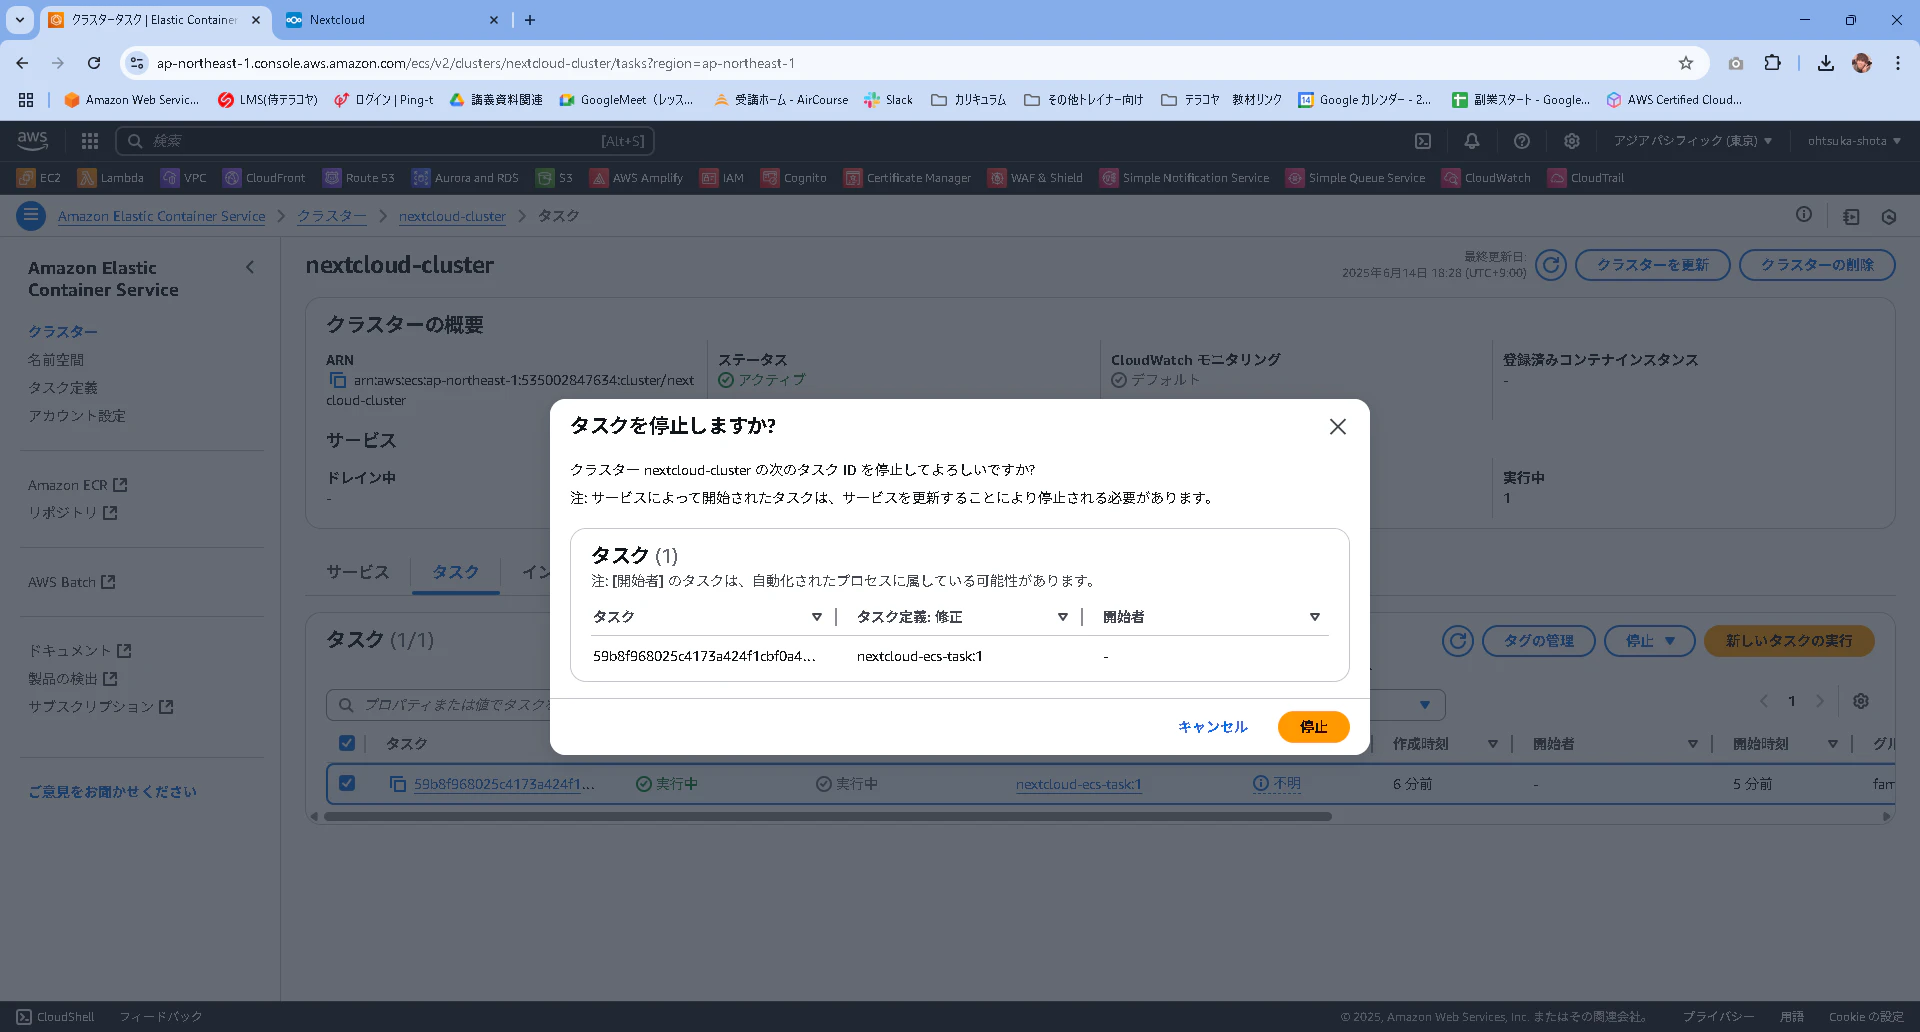Click 新しいタスクの実行 button

pyautogui.click(x=1789, y=641)
